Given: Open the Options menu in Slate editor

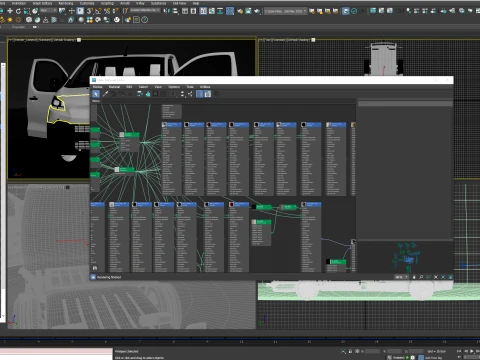Looking at the screenshot, I should (x=174, y=87).
